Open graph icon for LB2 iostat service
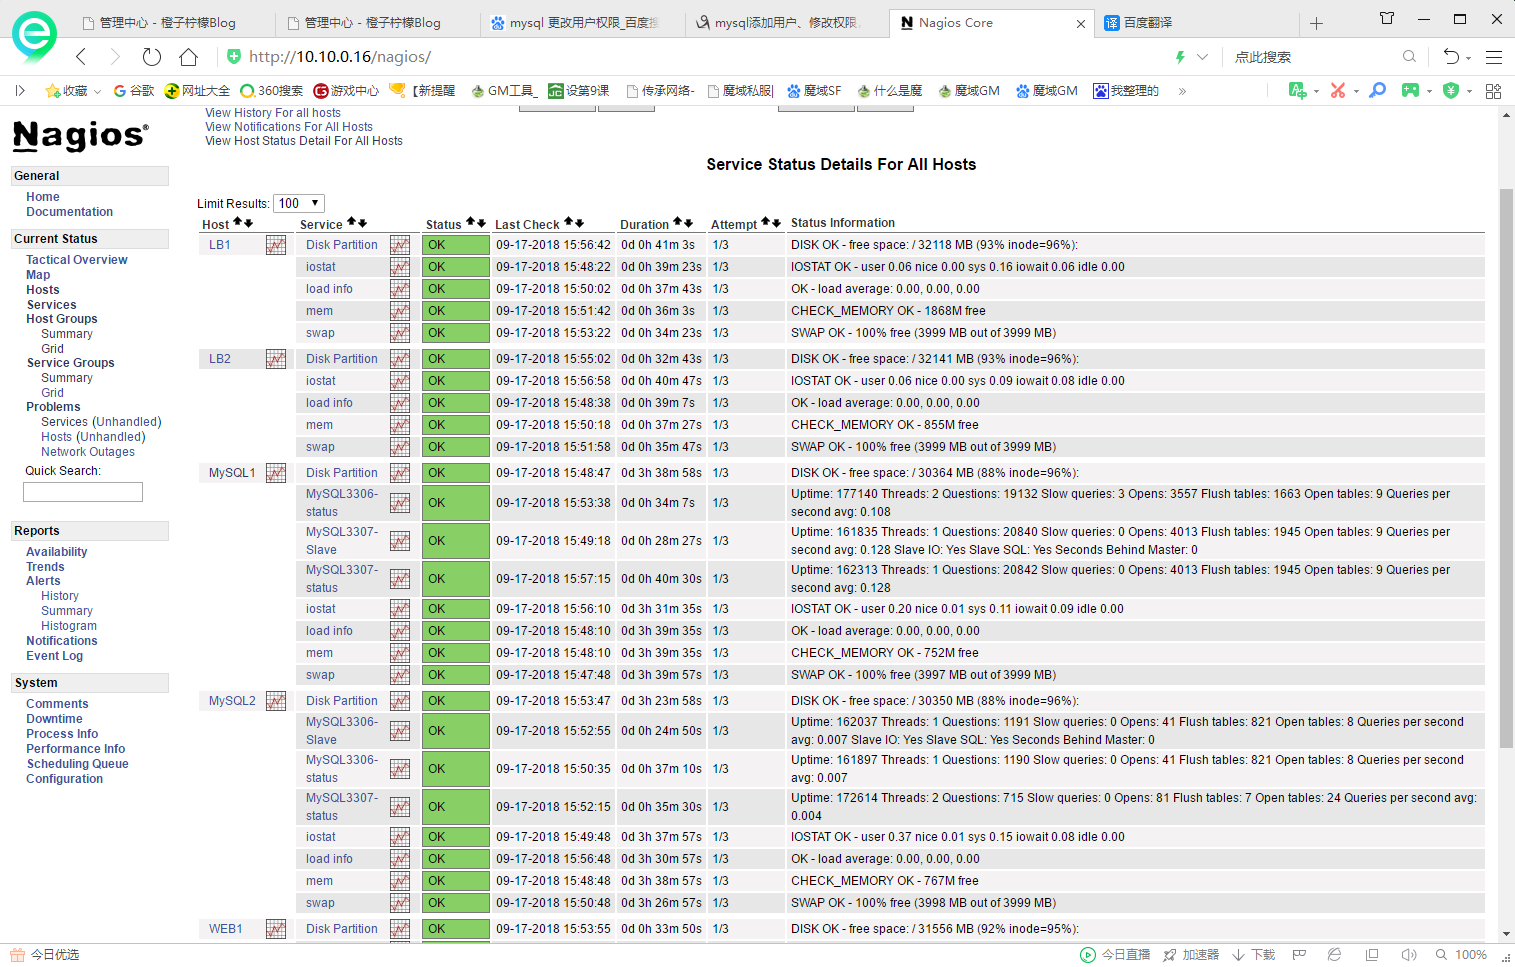 (400, 381)
